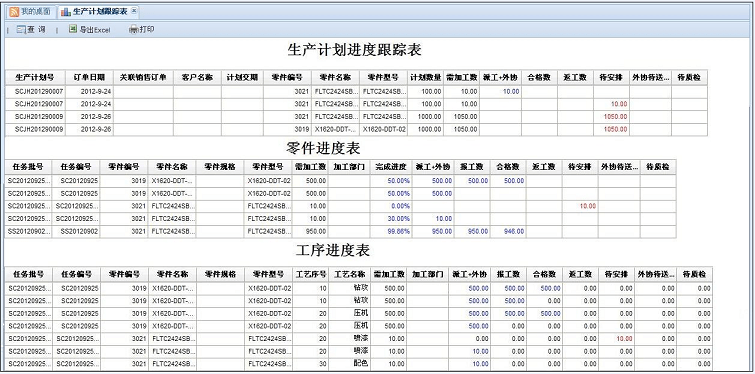Click 返工数 header in 零件进度表
This screenshot has width=755, height=374.
[544, 167]
